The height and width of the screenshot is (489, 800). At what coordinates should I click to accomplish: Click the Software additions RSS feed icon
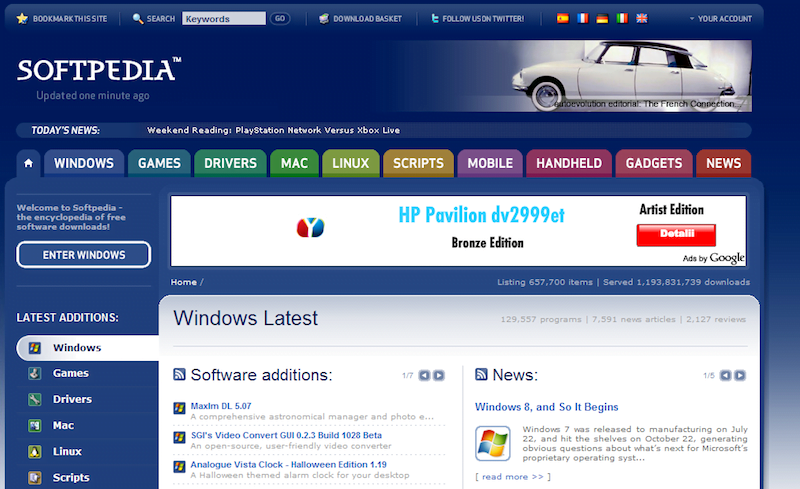pos(179,374)
